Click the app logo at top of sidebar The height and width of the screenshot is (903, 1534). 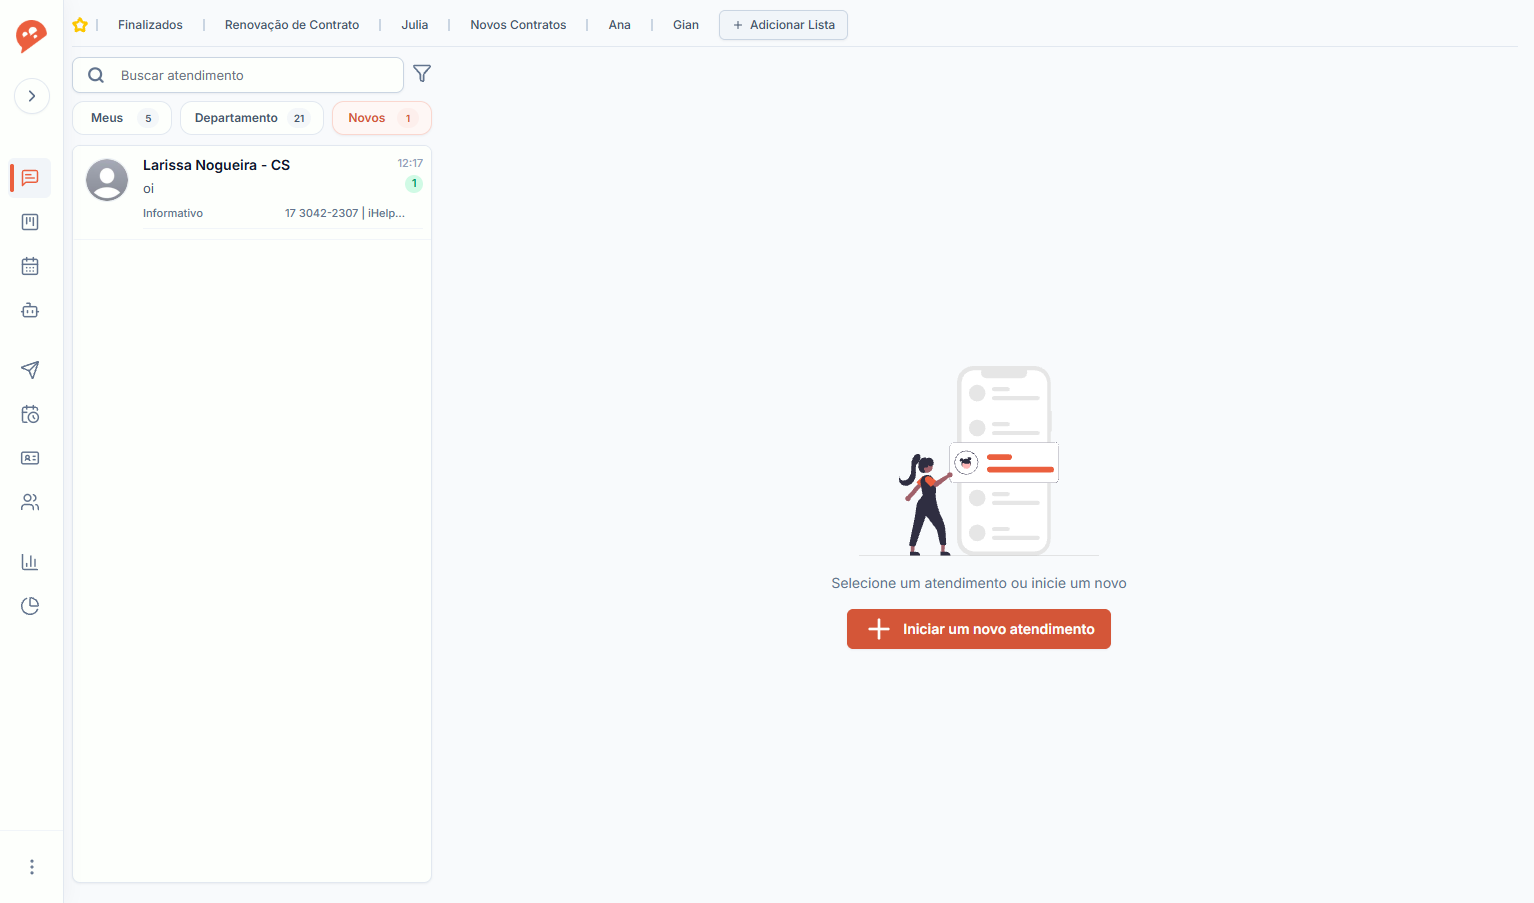(x=31, y=36)
